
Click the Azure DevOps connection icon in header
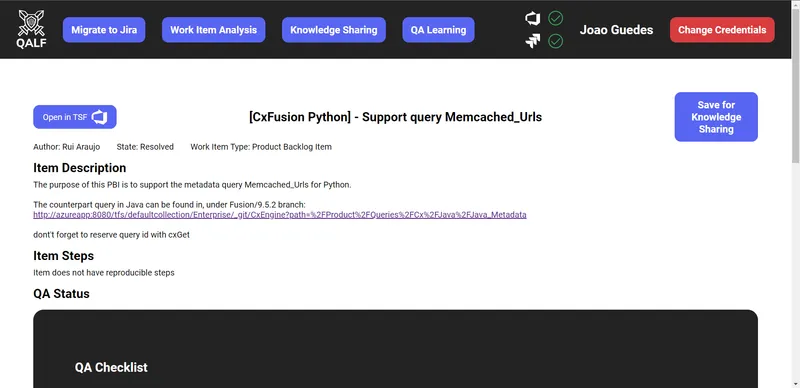[x=533, y=19]
